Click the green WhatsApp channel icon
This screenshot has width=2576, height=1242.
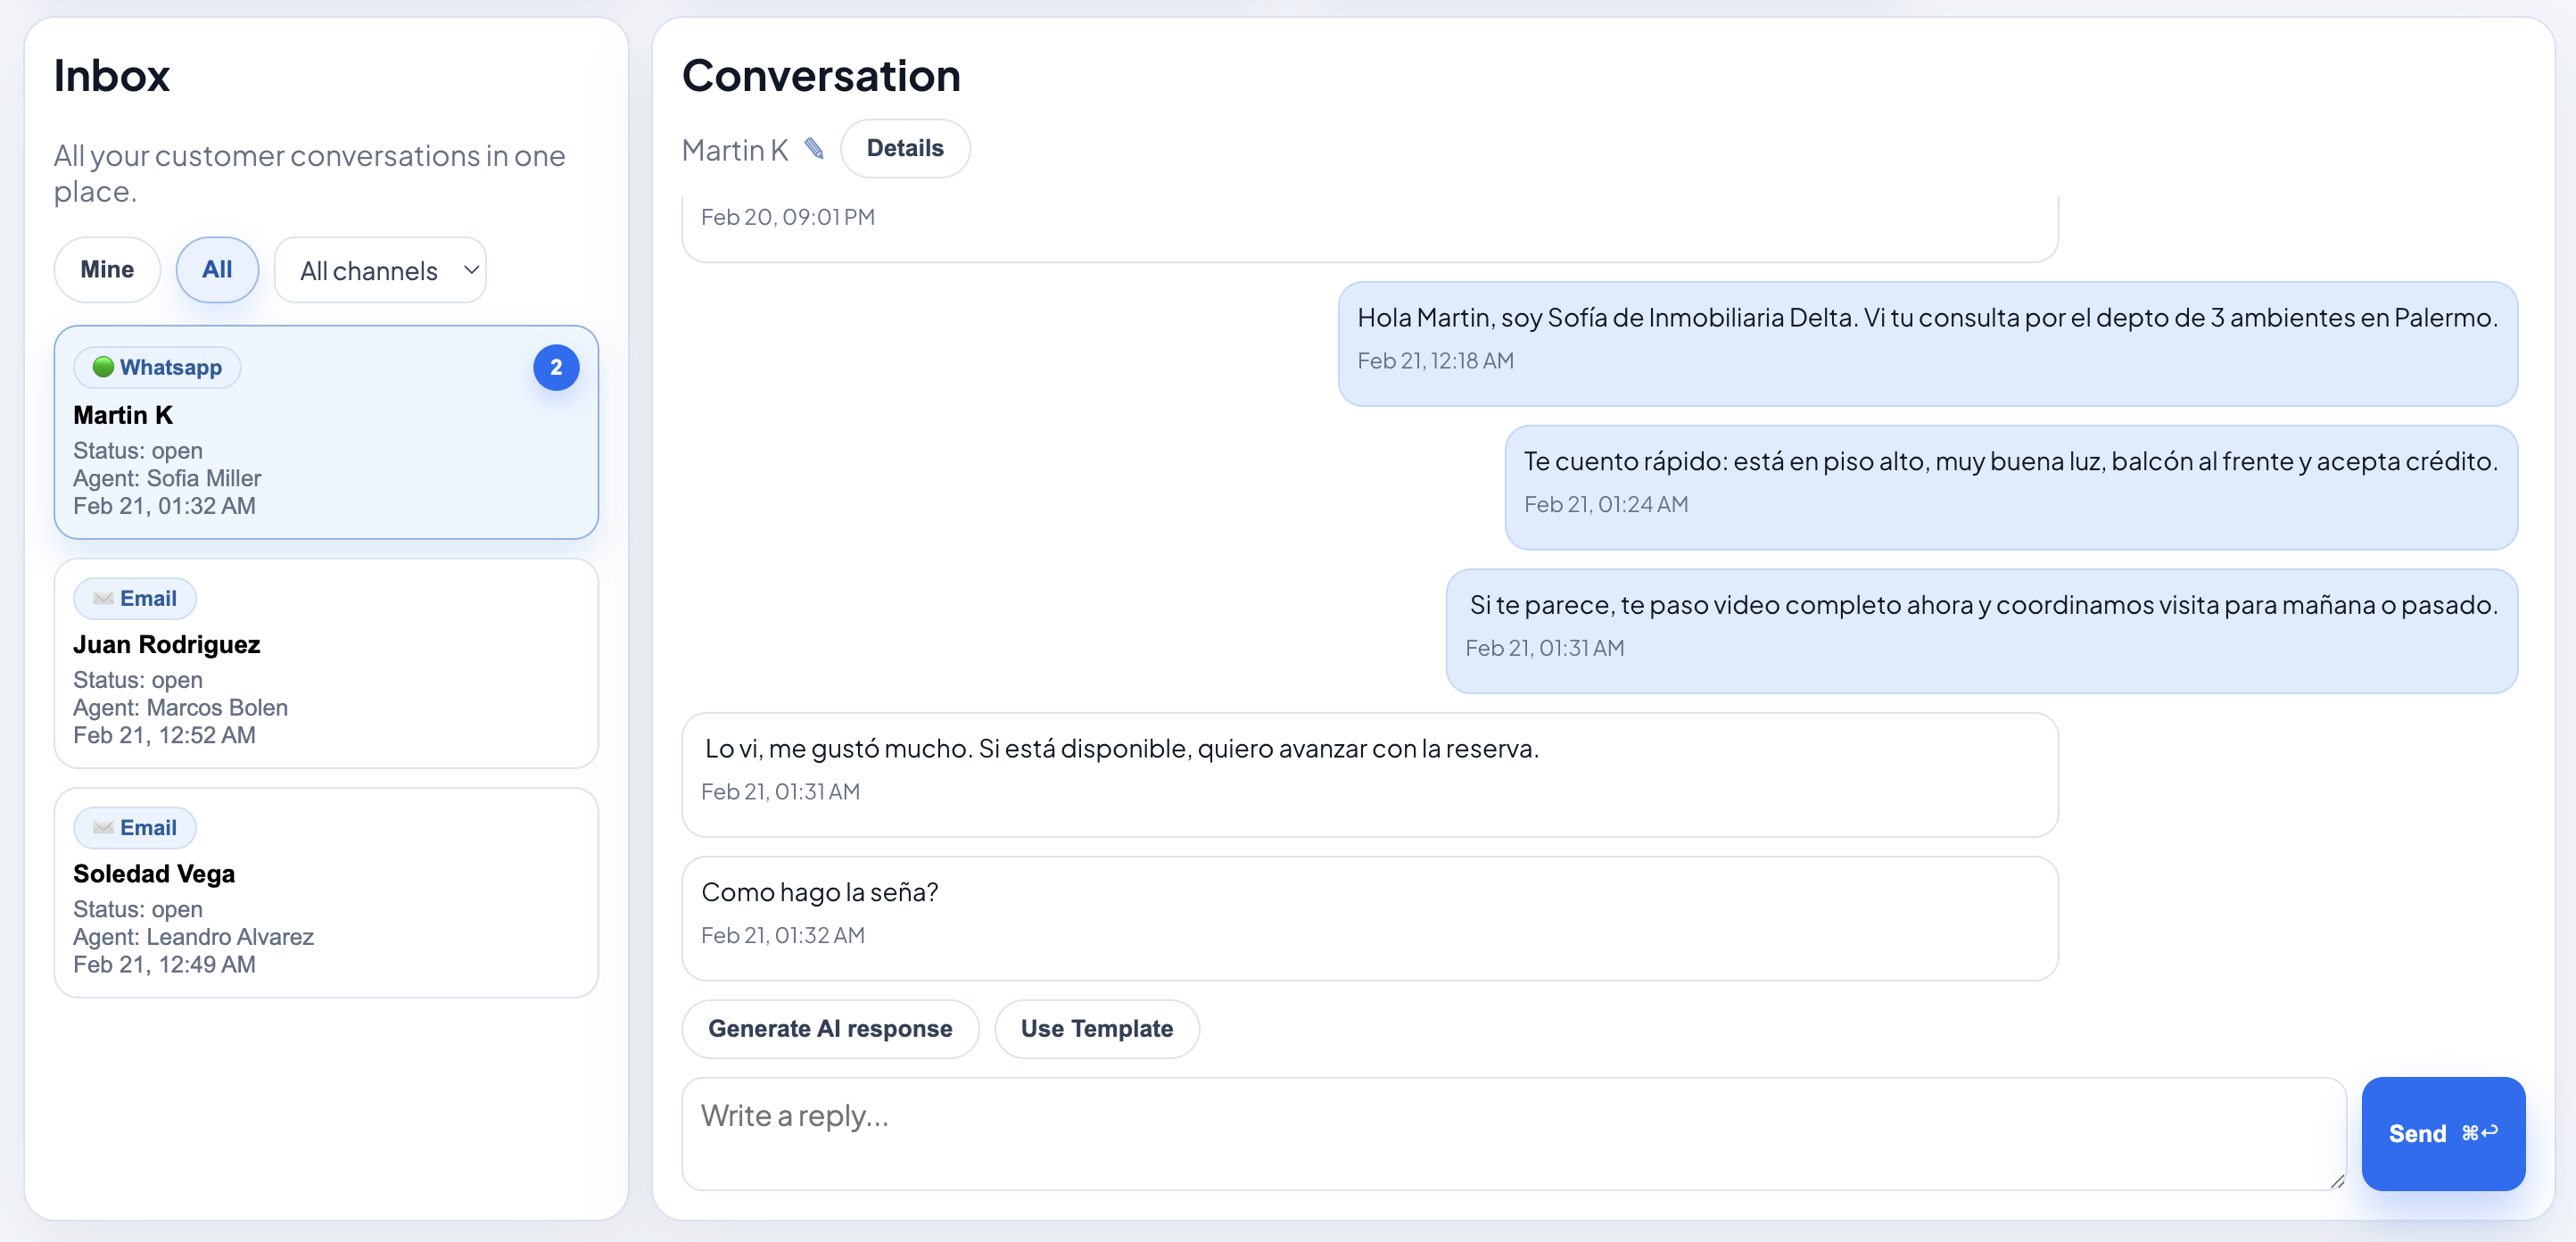point(103,367)
